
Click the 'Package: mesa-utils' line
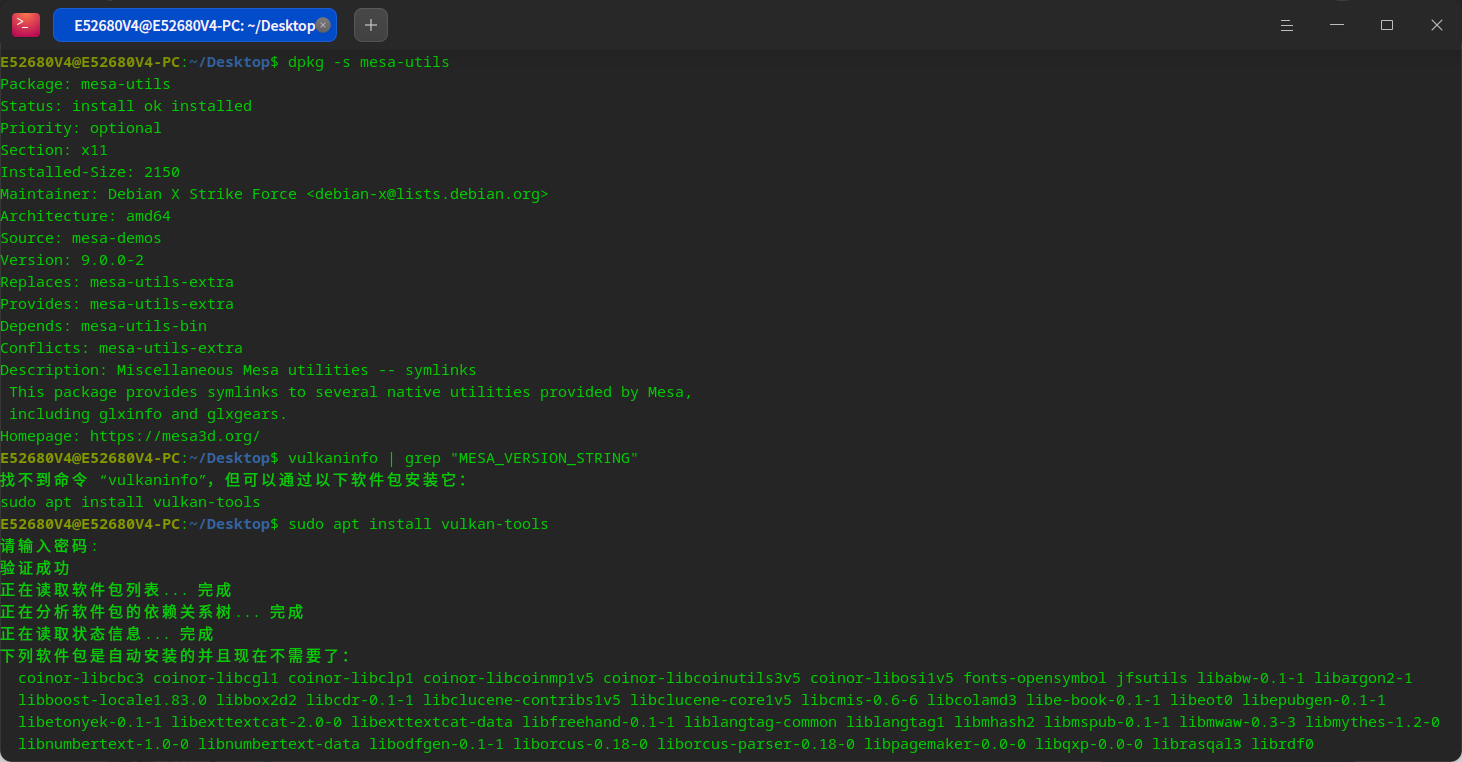(x=85, y=84)
